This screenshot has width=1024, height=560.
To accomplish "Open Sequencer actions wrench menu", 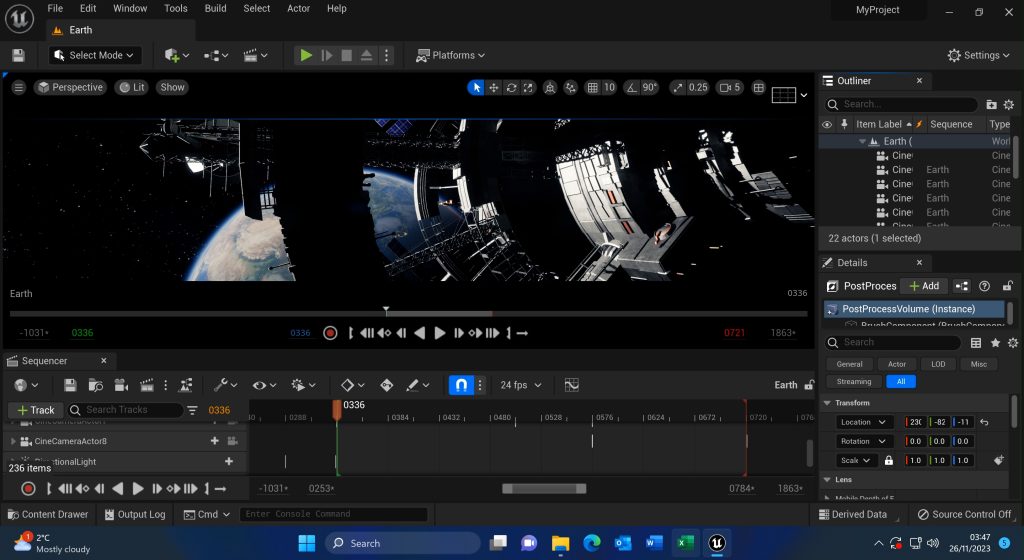I will 225,385.
